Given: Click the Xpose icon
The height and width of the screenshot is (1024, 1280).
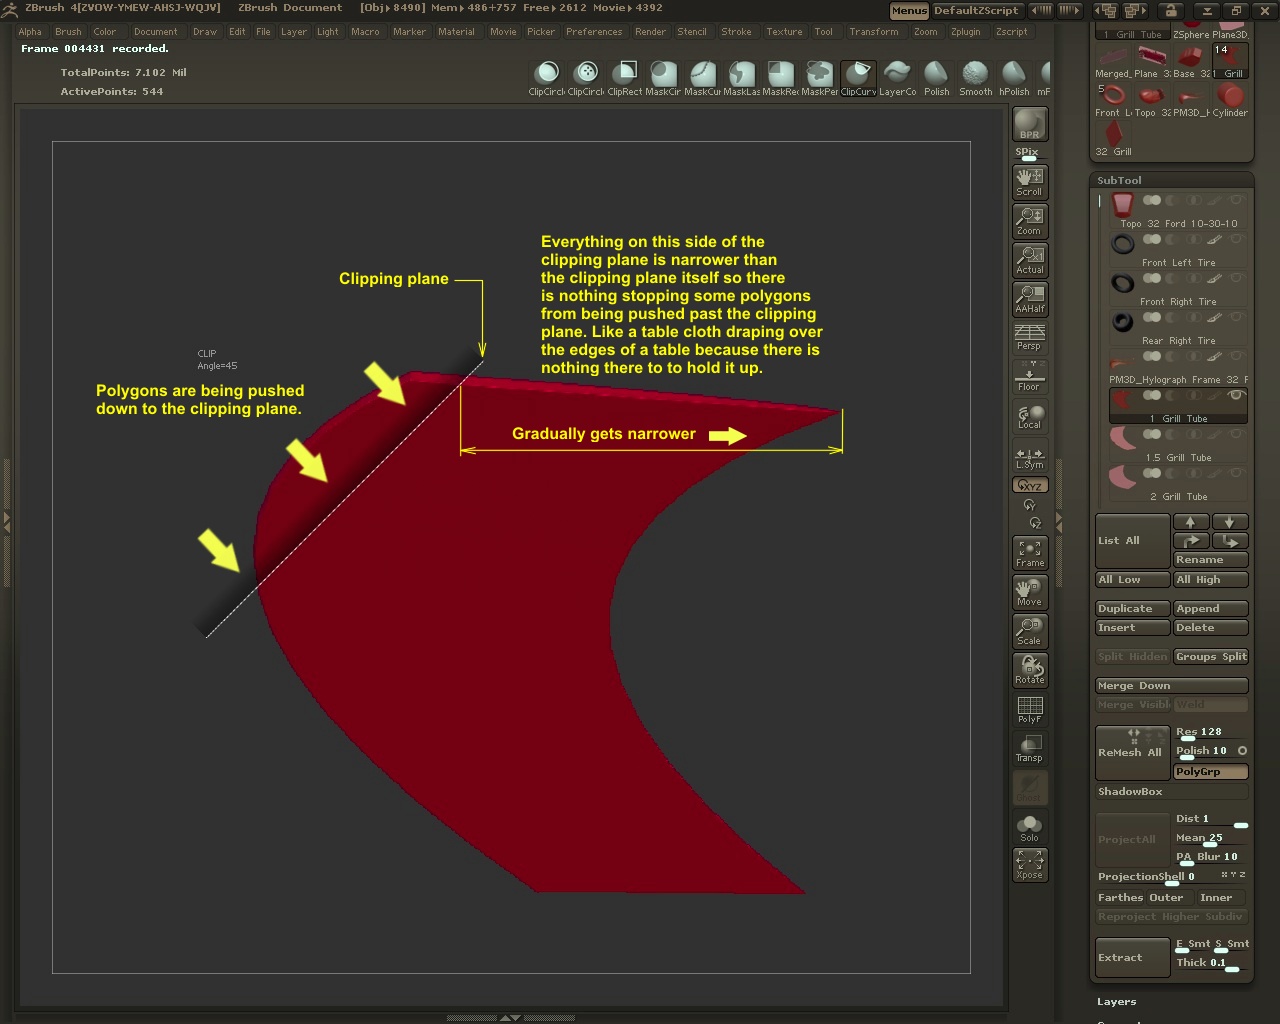Looking at the screenshot, I should tap(1029, 864).
